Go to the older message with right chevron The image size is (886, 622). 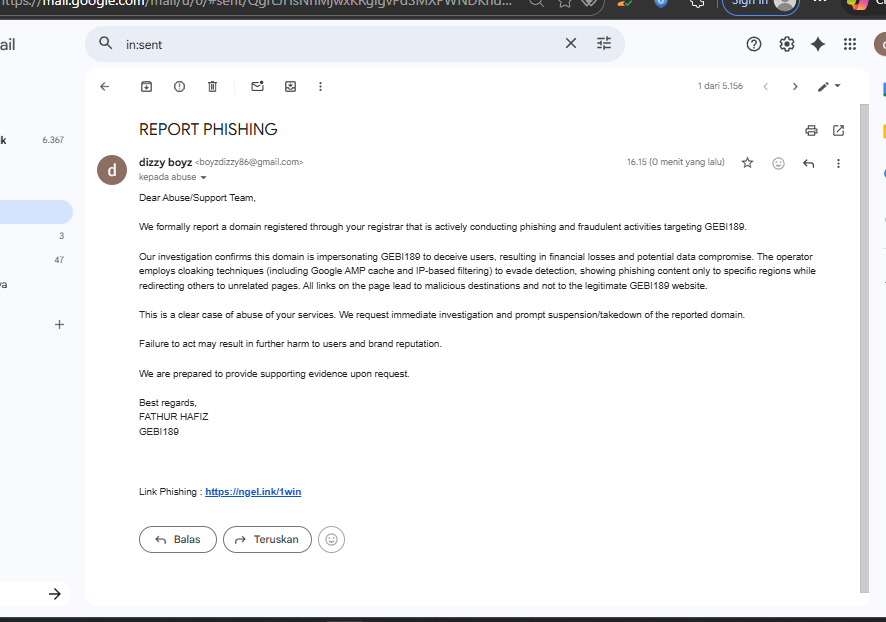click(795, 86)
